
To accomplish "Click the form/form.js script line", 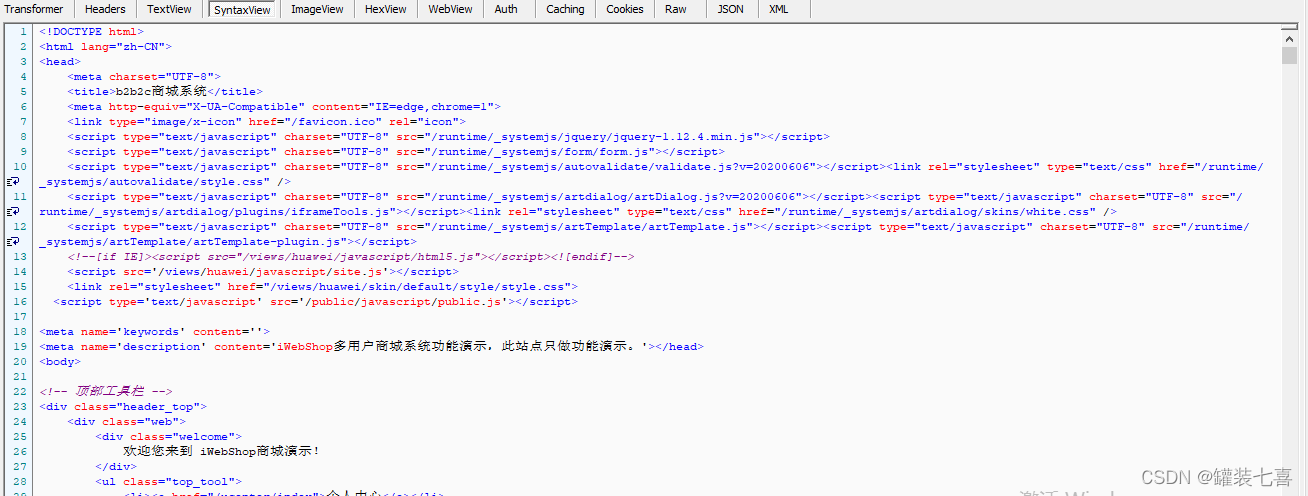I will pos(396,152).
